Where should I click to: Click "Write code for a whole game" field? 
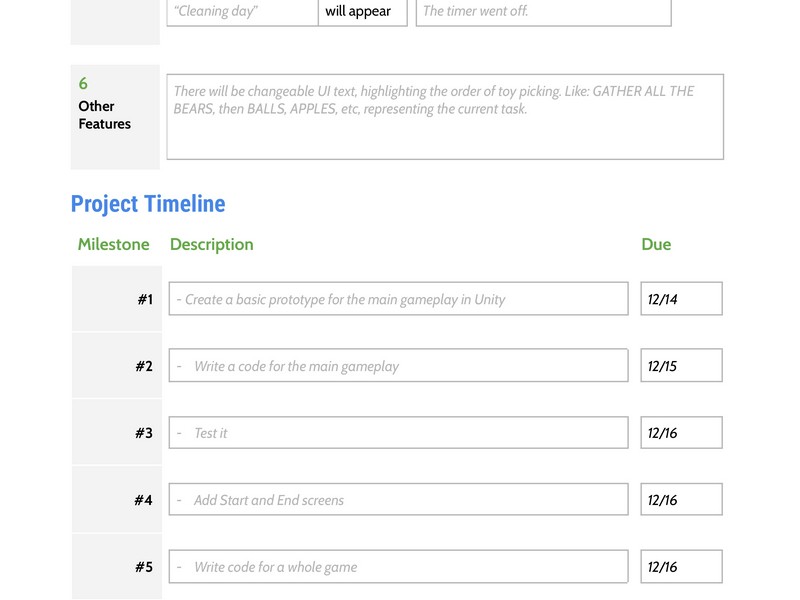click(398, 567)
